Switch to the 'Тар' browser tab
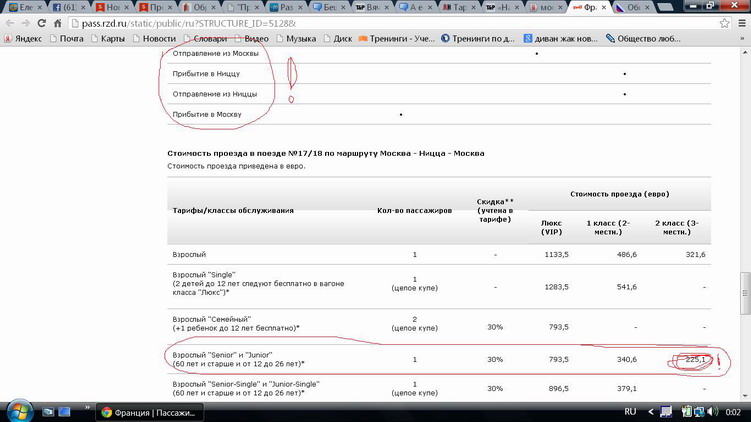The width and height of the screenshot is (751, 422). [459, 7]
